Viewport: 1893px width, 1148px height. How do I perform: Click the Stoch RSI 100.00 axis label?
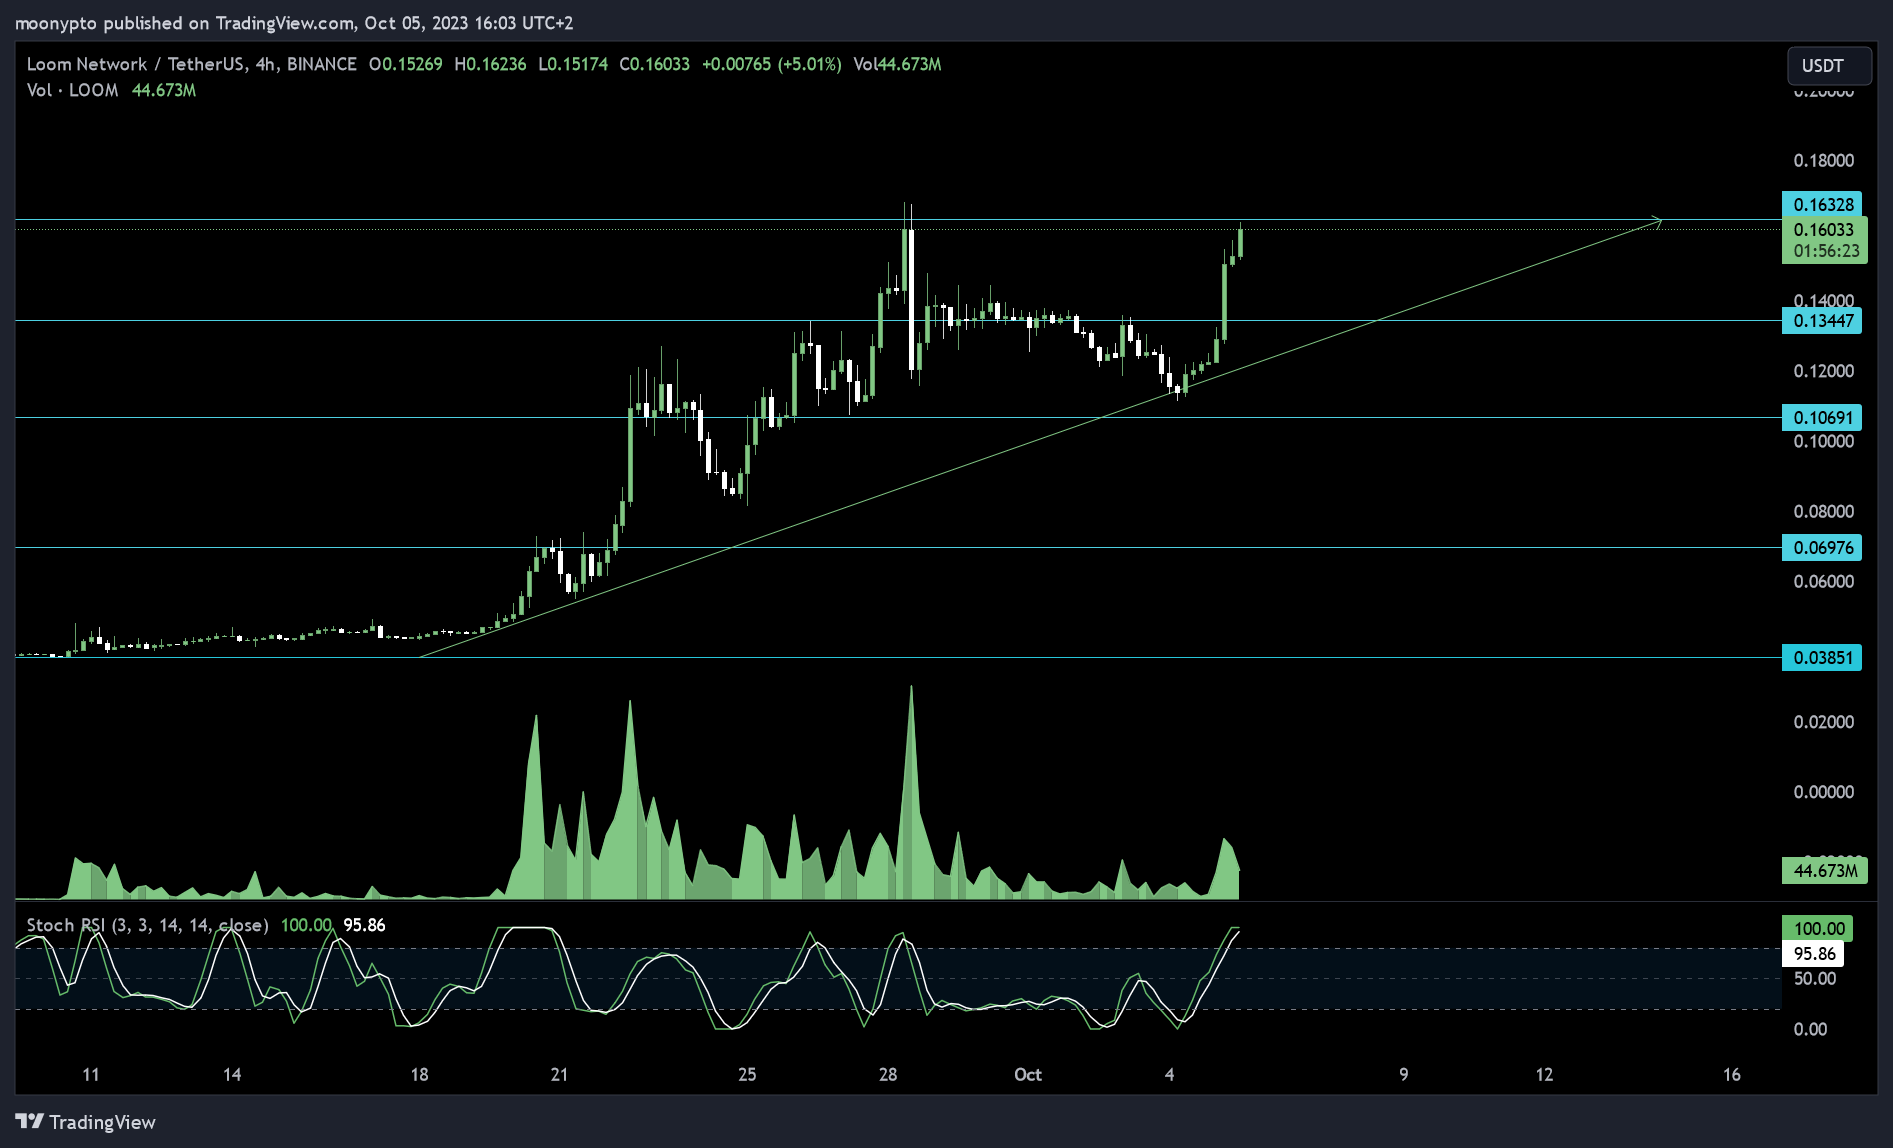[1817, 928]
